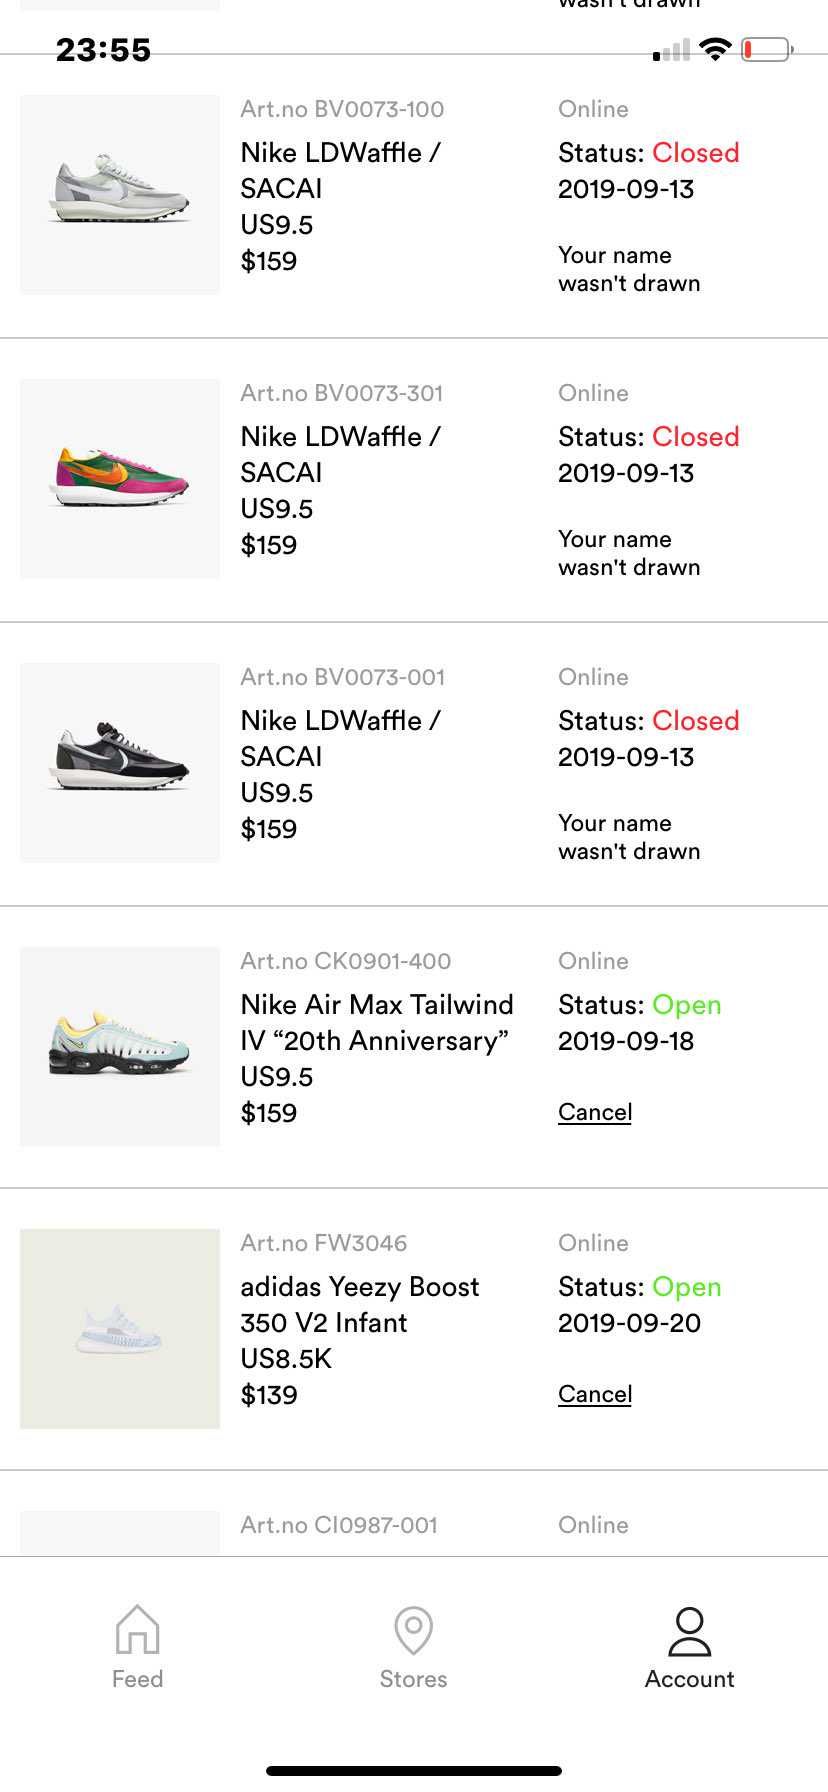Tap the Wi-Fi status icon

pos(716,49)
